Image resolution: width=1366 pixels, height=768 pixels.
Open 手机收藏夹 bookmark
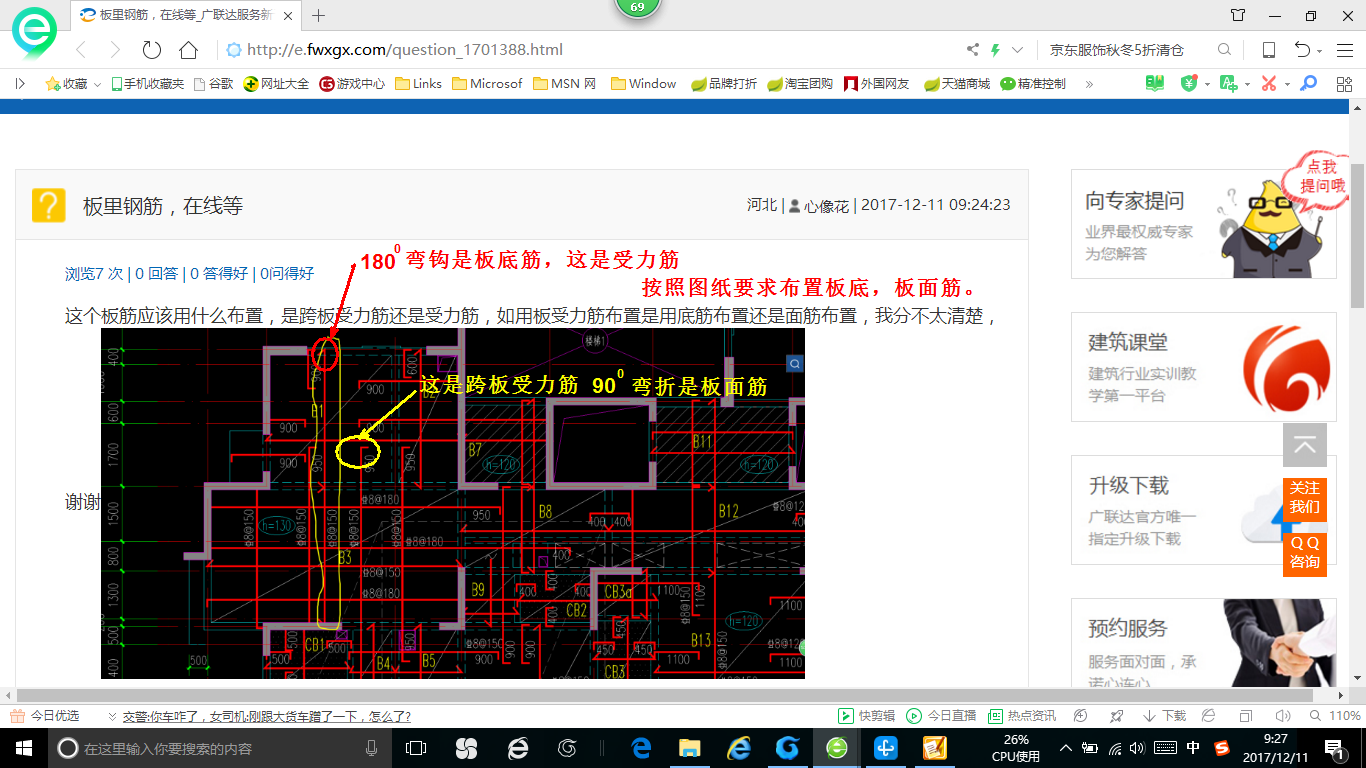tap(147, 84)
